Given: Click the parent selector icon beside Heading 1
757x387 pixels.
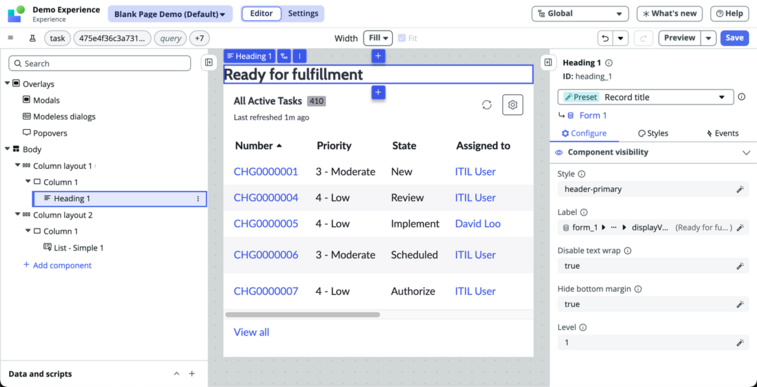Looking at the screenshot, I should click(284, 56).
